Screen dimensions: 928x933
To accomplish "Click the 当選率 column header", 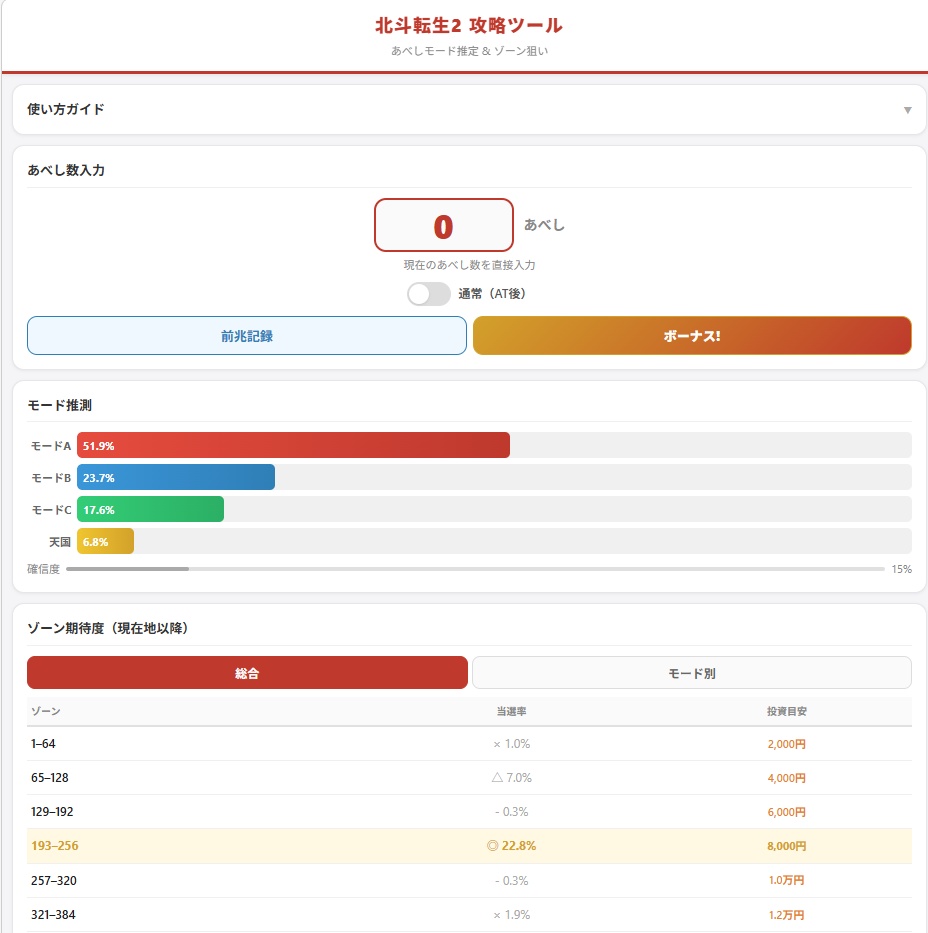I will pos(512,711).
